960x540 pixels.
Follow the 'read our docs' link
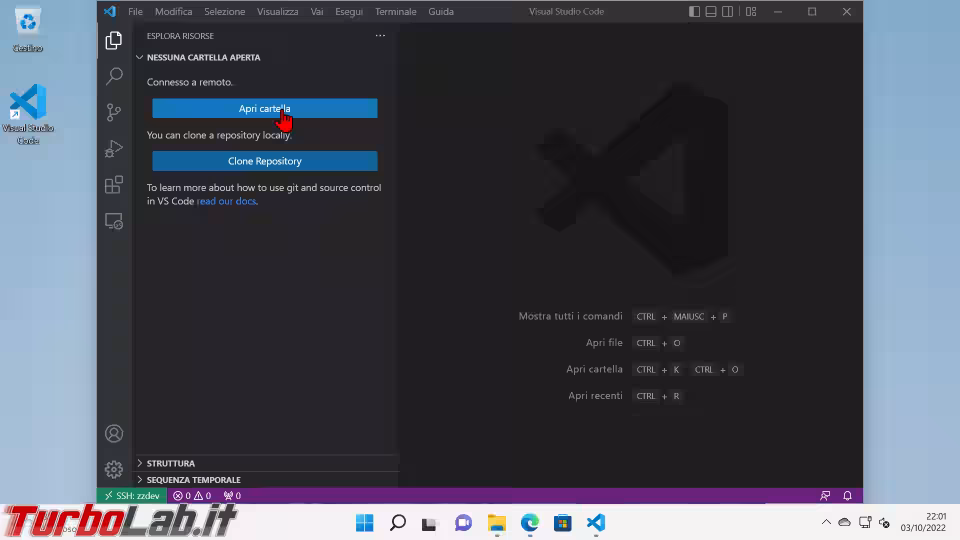(226, 201)
